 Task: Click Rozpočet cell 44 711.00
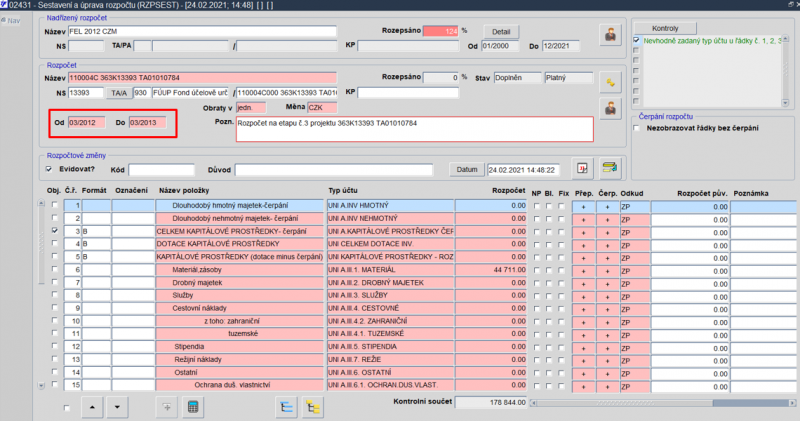[x=490, y=269]
